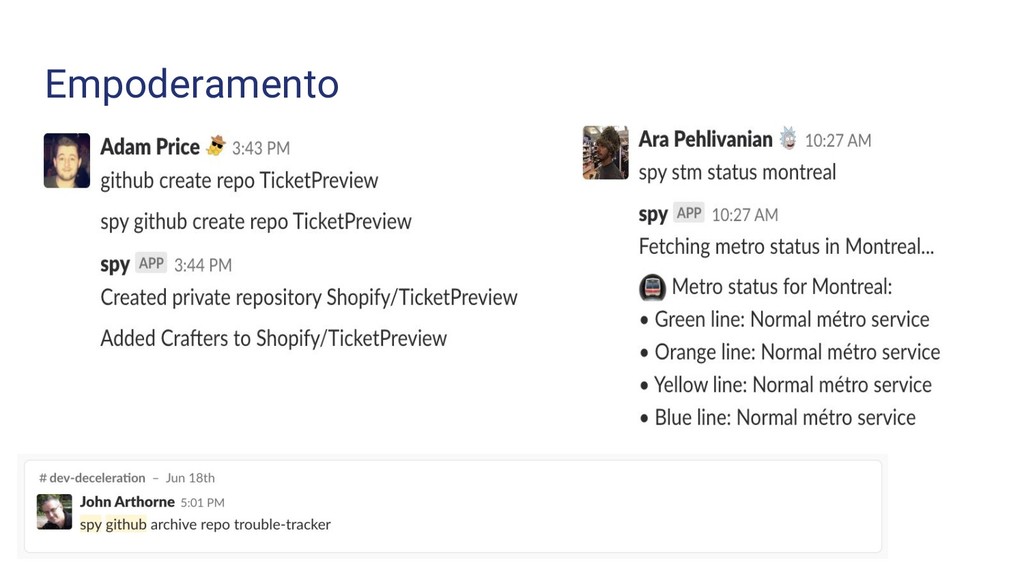
Task: Open John Arthorne's user name
Action: [x=127, y=502]
